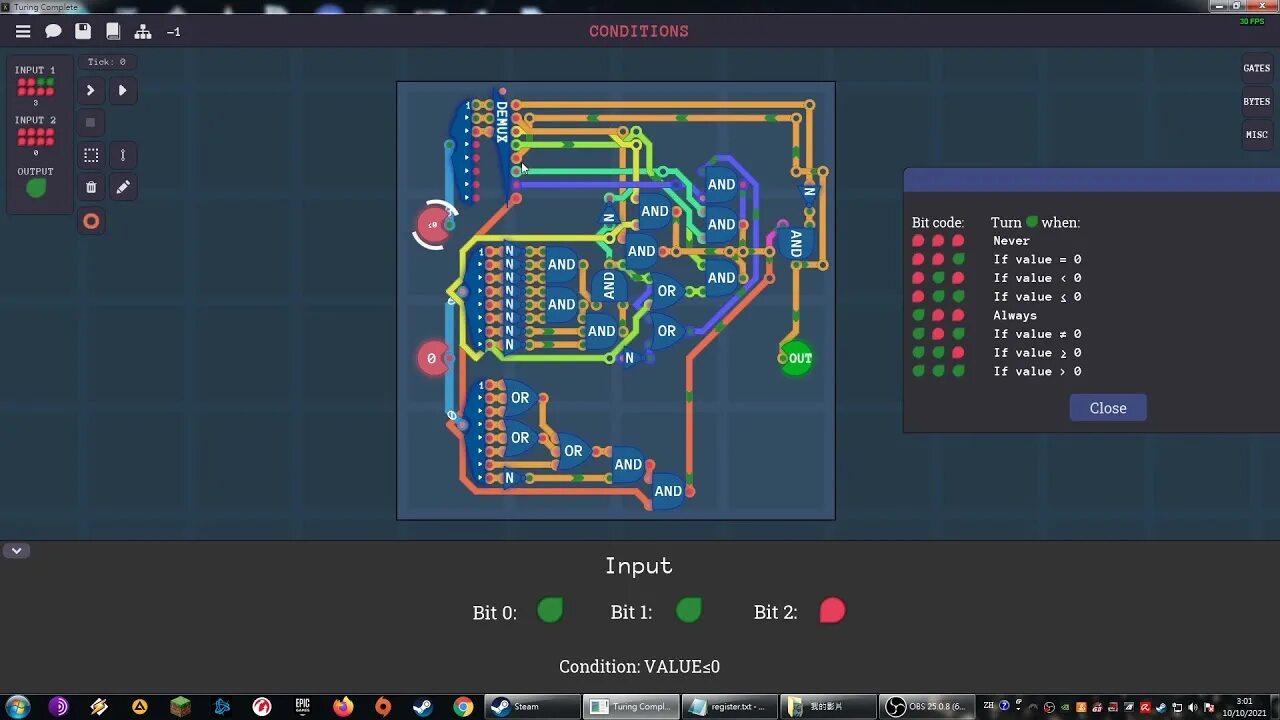
Task: Click the Minecraft grass block taskbar icon
Action: coord(180,707)
